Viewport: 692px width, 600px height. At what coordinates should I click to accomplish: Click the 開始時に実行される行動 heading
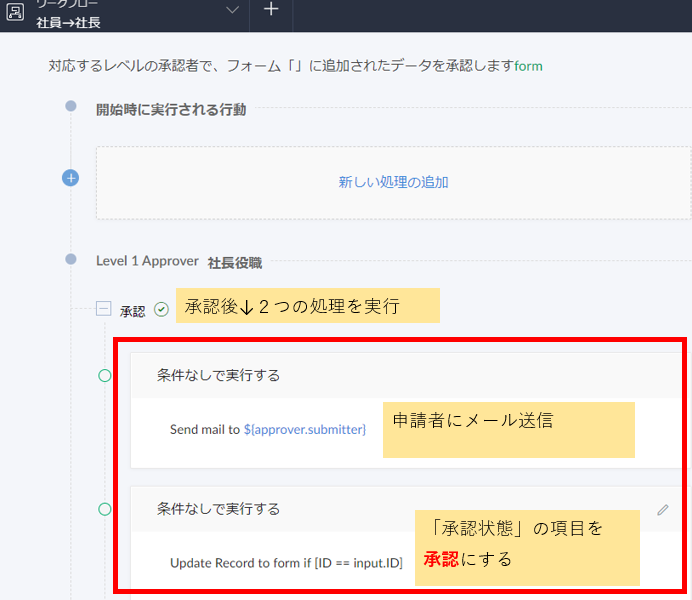pyautogui.click(x=171, y=109)
